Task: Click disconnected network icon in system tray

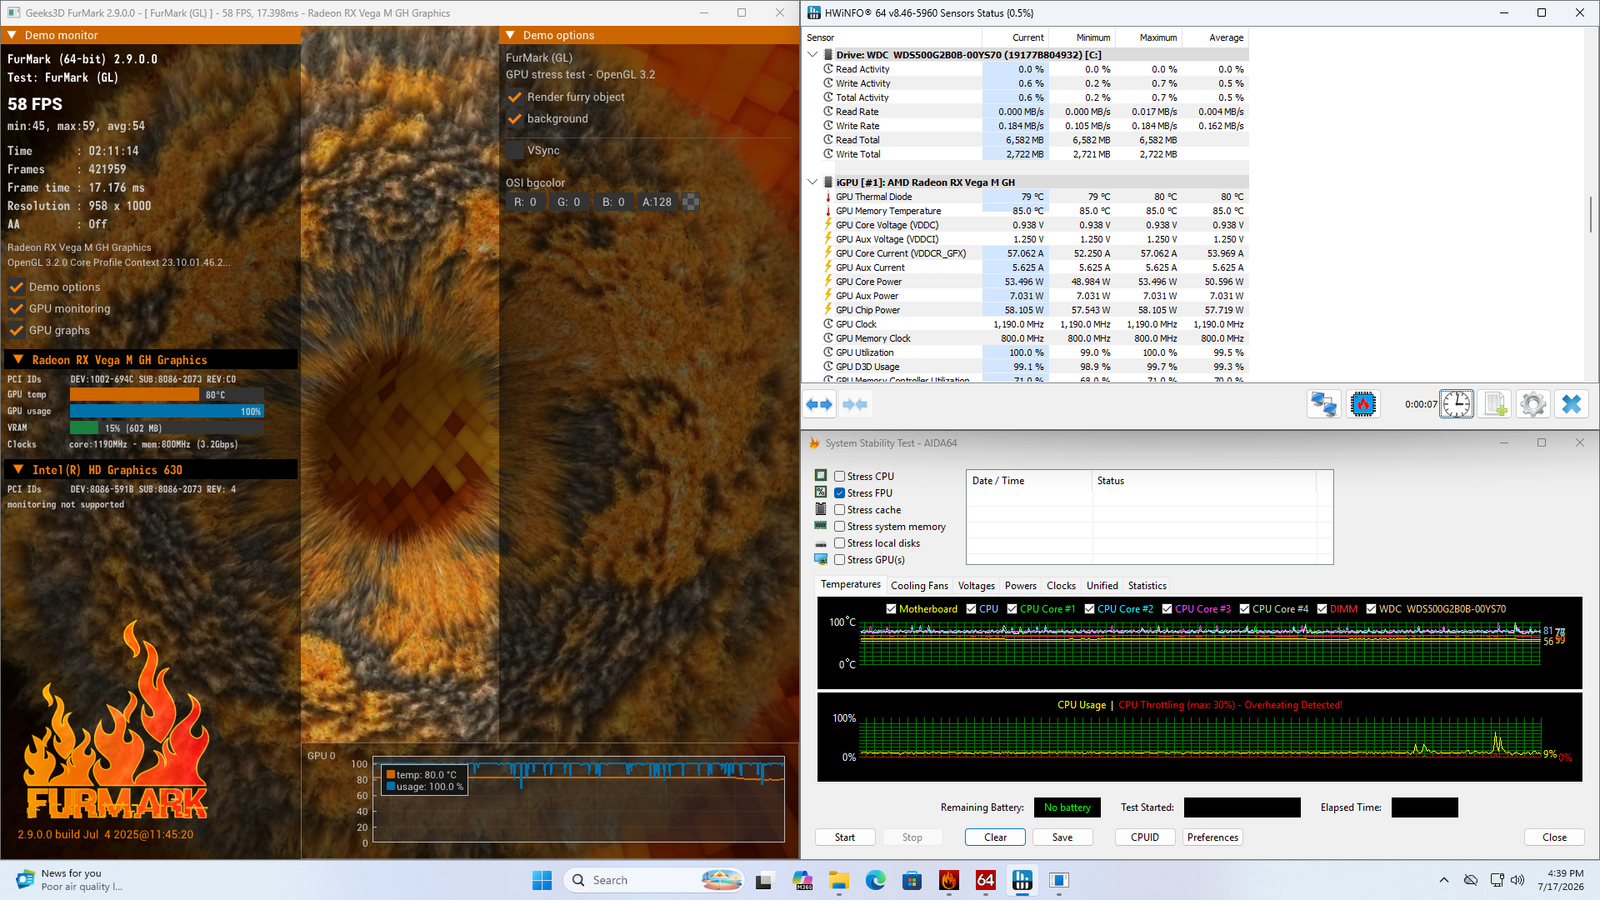Action: 1471,880
